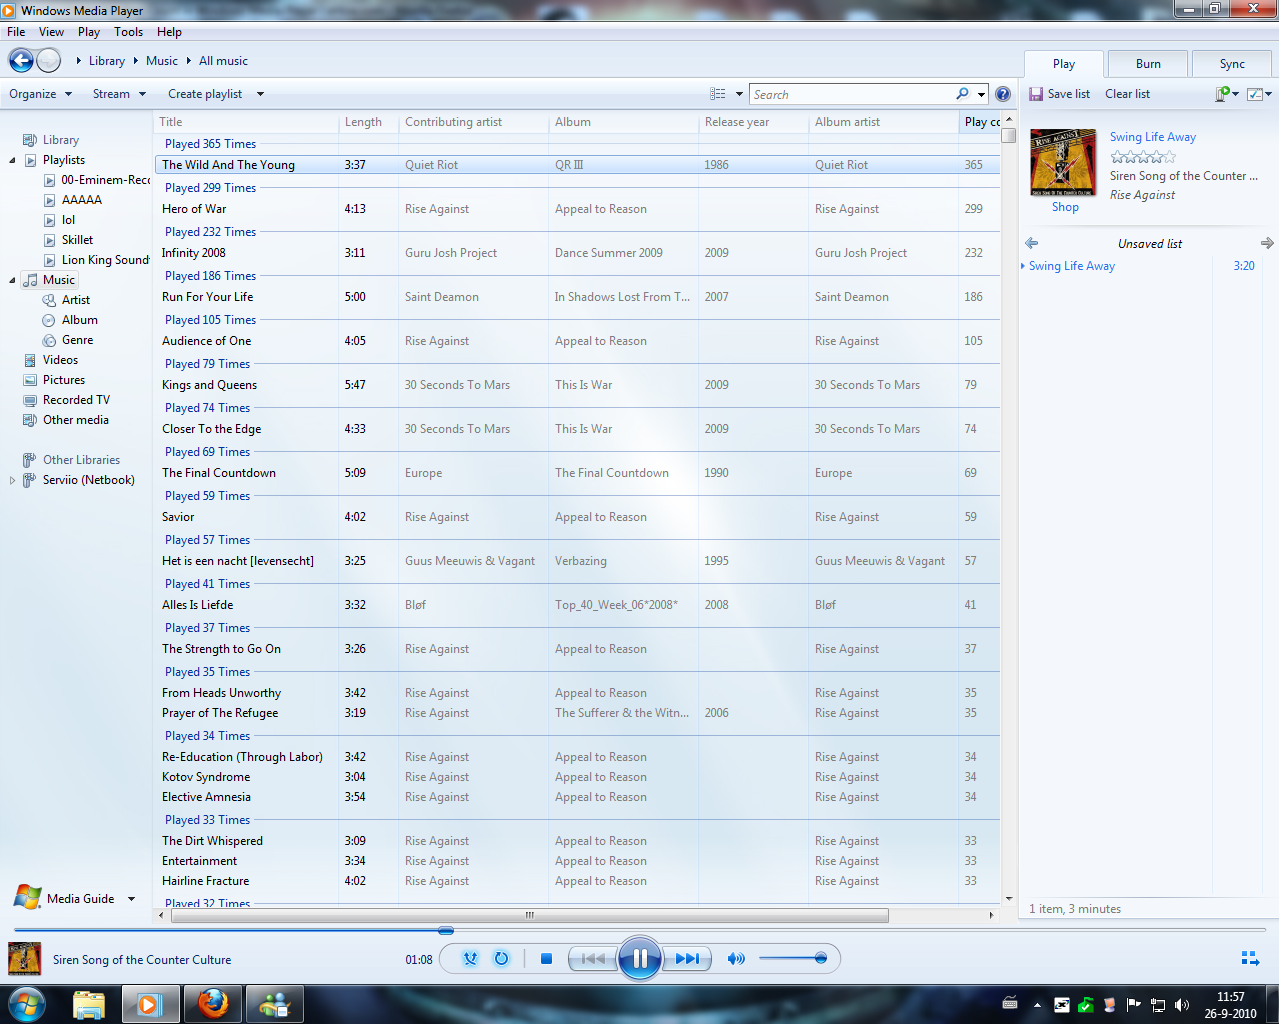This screenshot has width=1279, height=1024.
Task: Open the search options dropdown arrow
Action: [982, 94]
